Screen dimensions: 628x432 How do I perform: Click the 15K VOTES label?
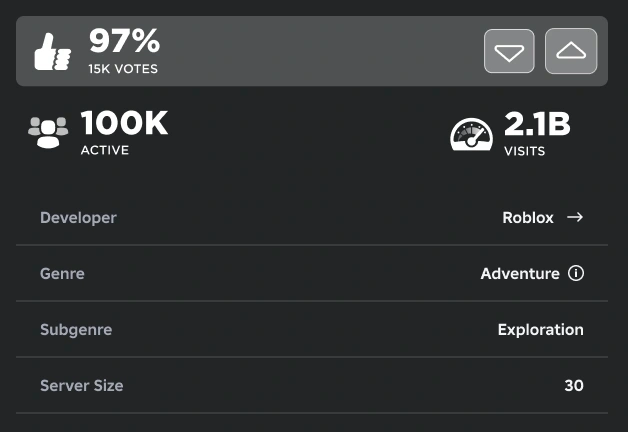pyautogui.click(x=123, y=69)
